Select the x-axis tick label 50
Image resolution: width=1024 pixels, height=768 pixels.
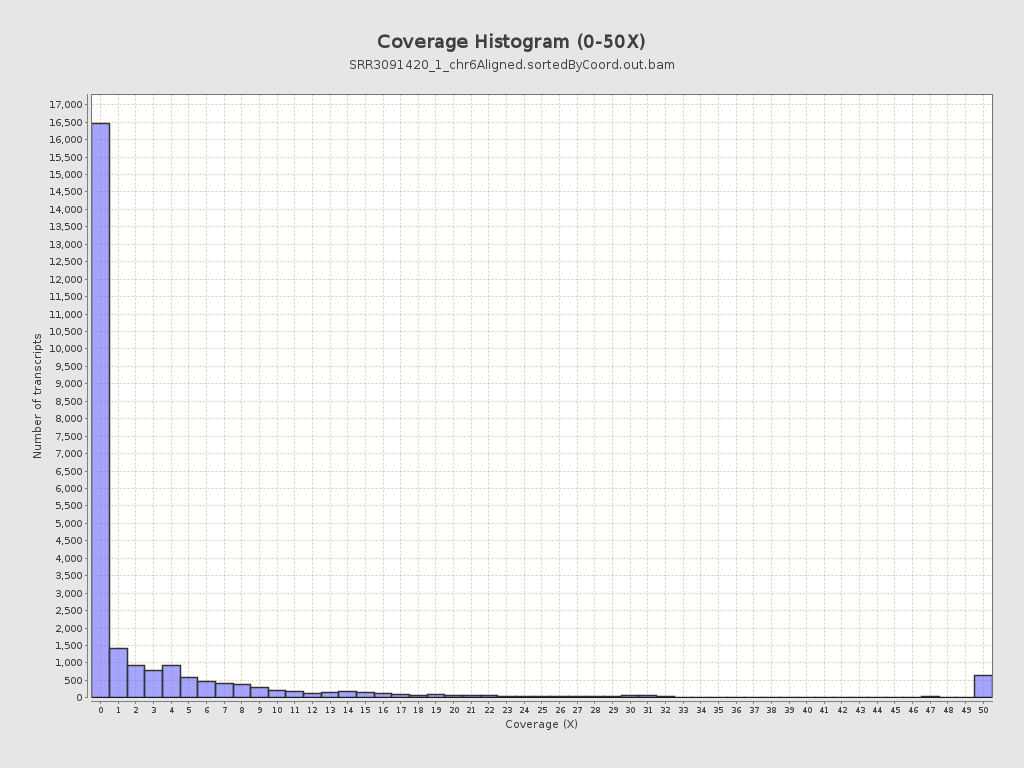983,710
